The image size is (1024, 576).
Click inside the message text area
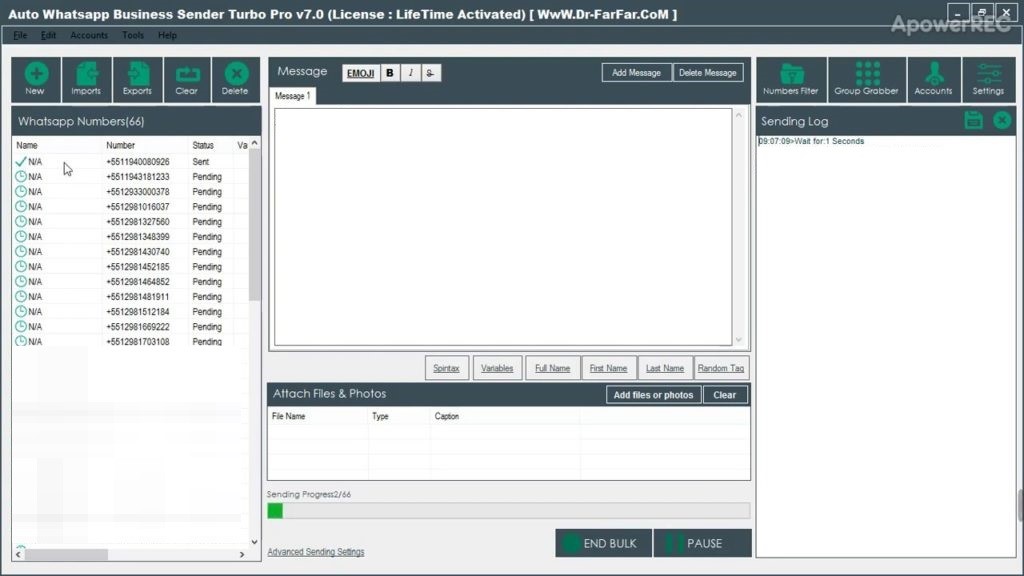503,227
